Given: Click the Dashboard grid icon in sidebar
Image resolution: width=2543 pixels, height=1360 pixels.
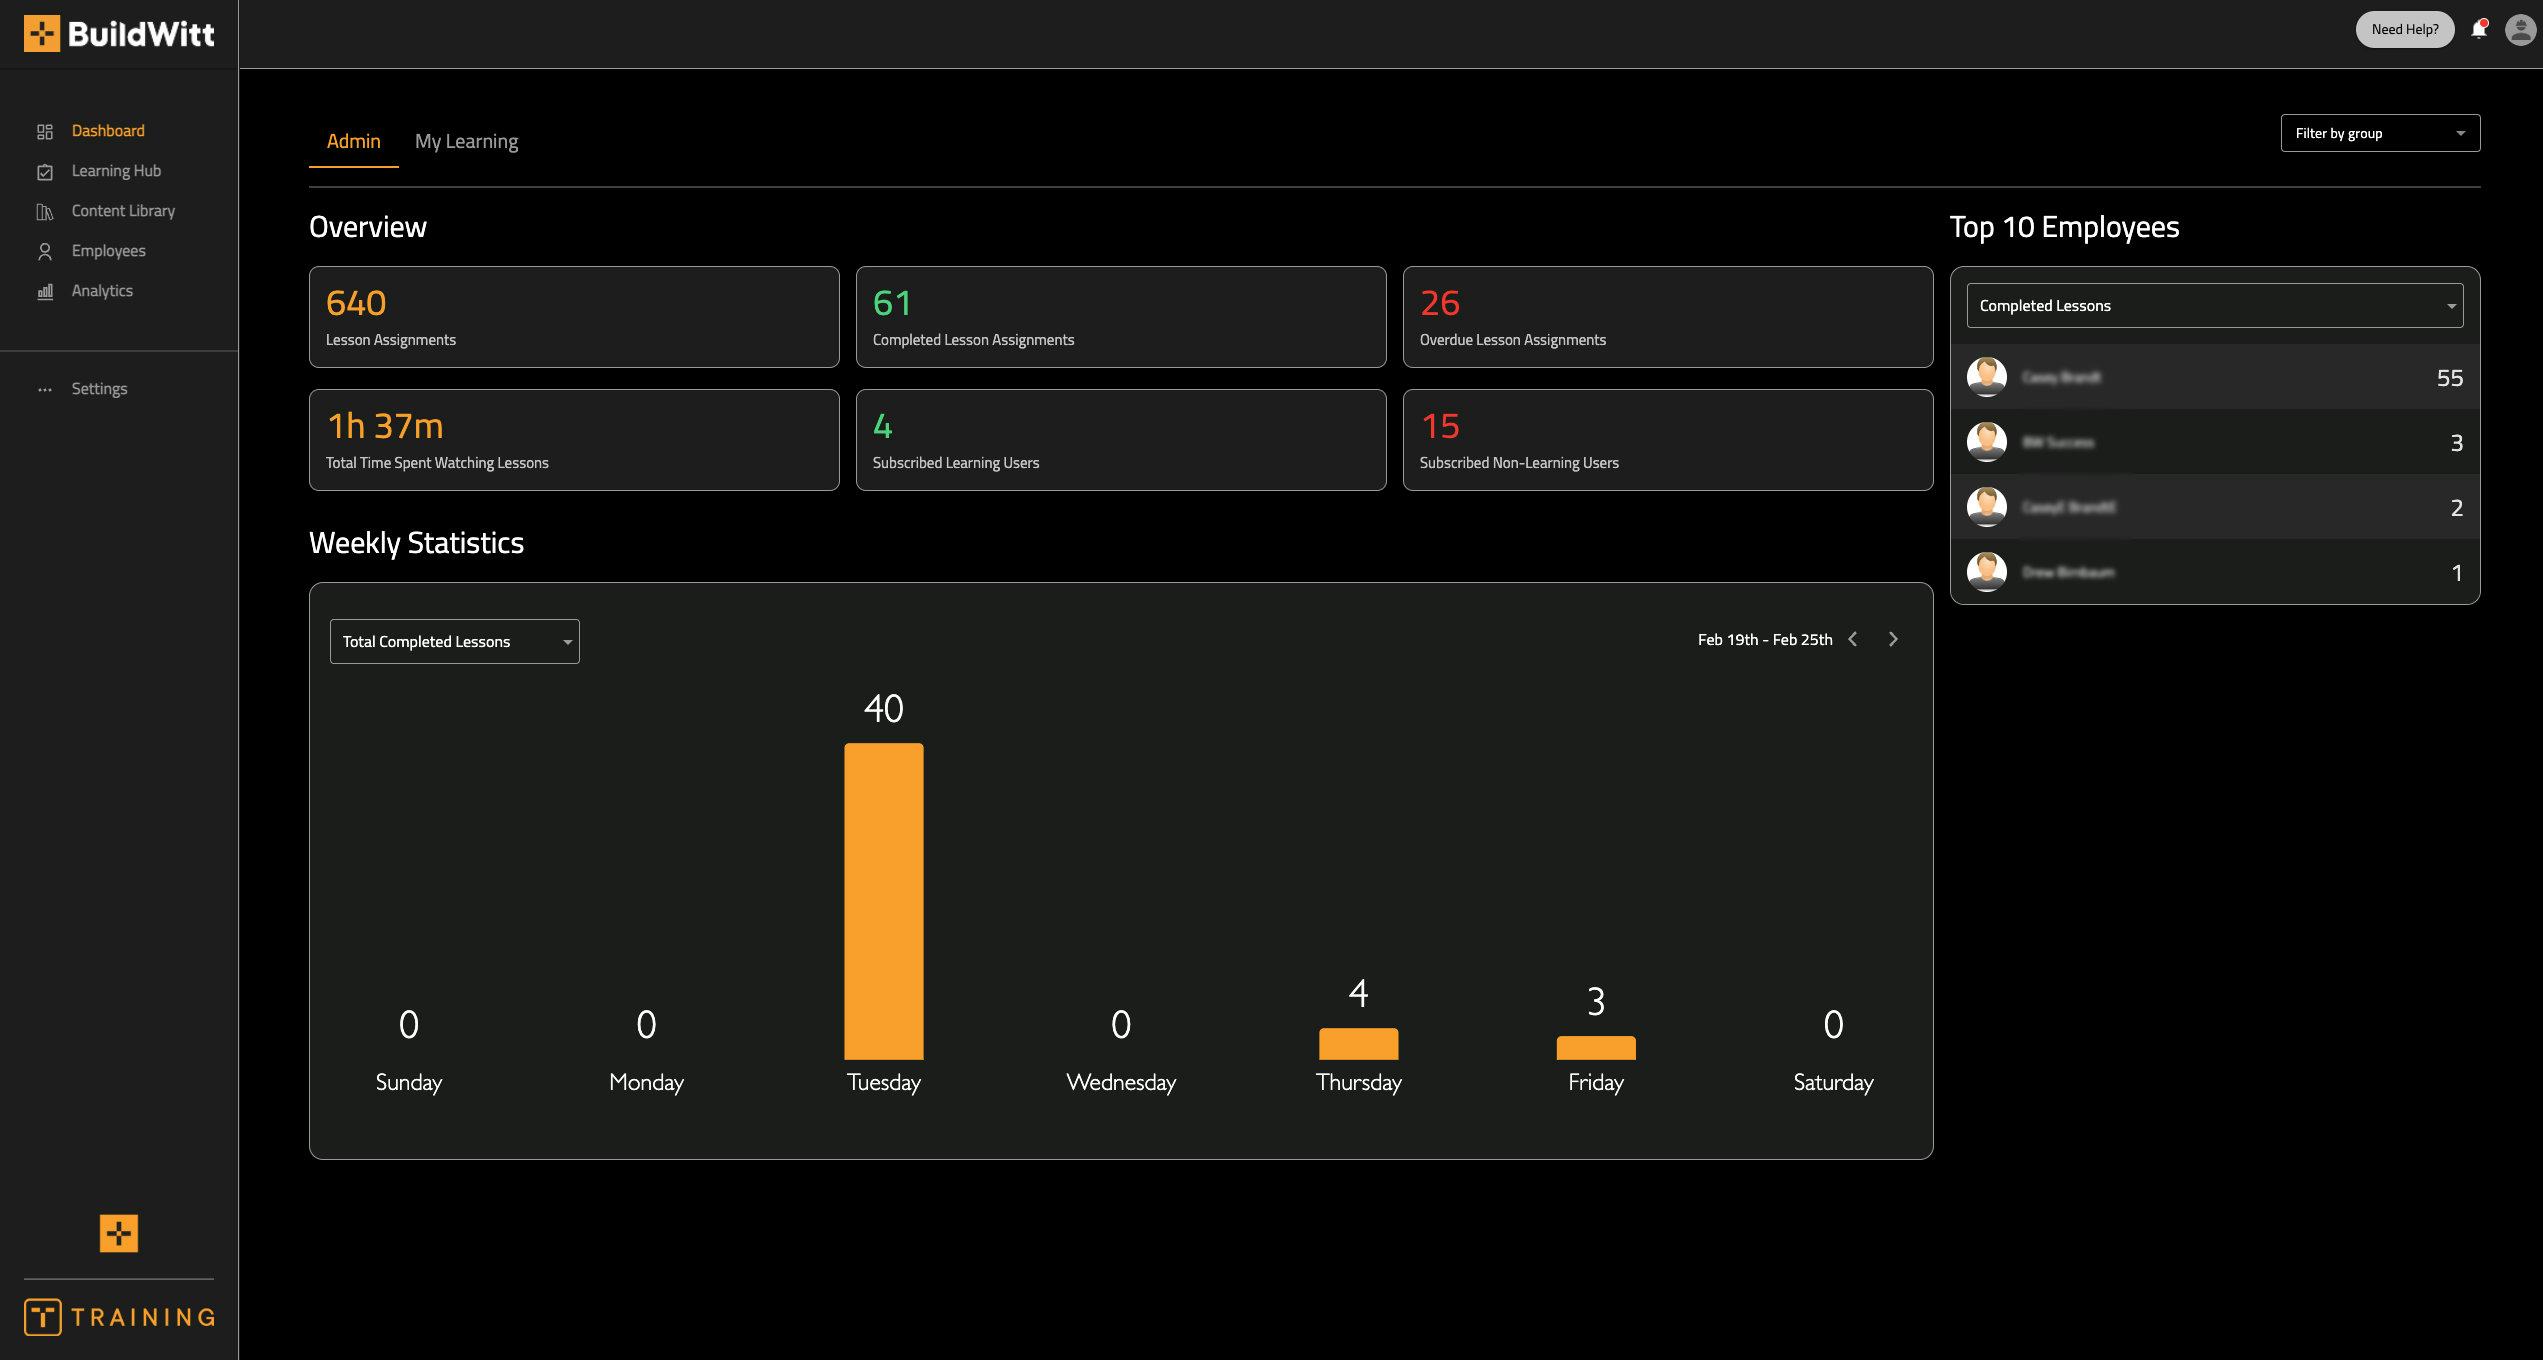Looking at the screenshot, I should coord(44,132).
